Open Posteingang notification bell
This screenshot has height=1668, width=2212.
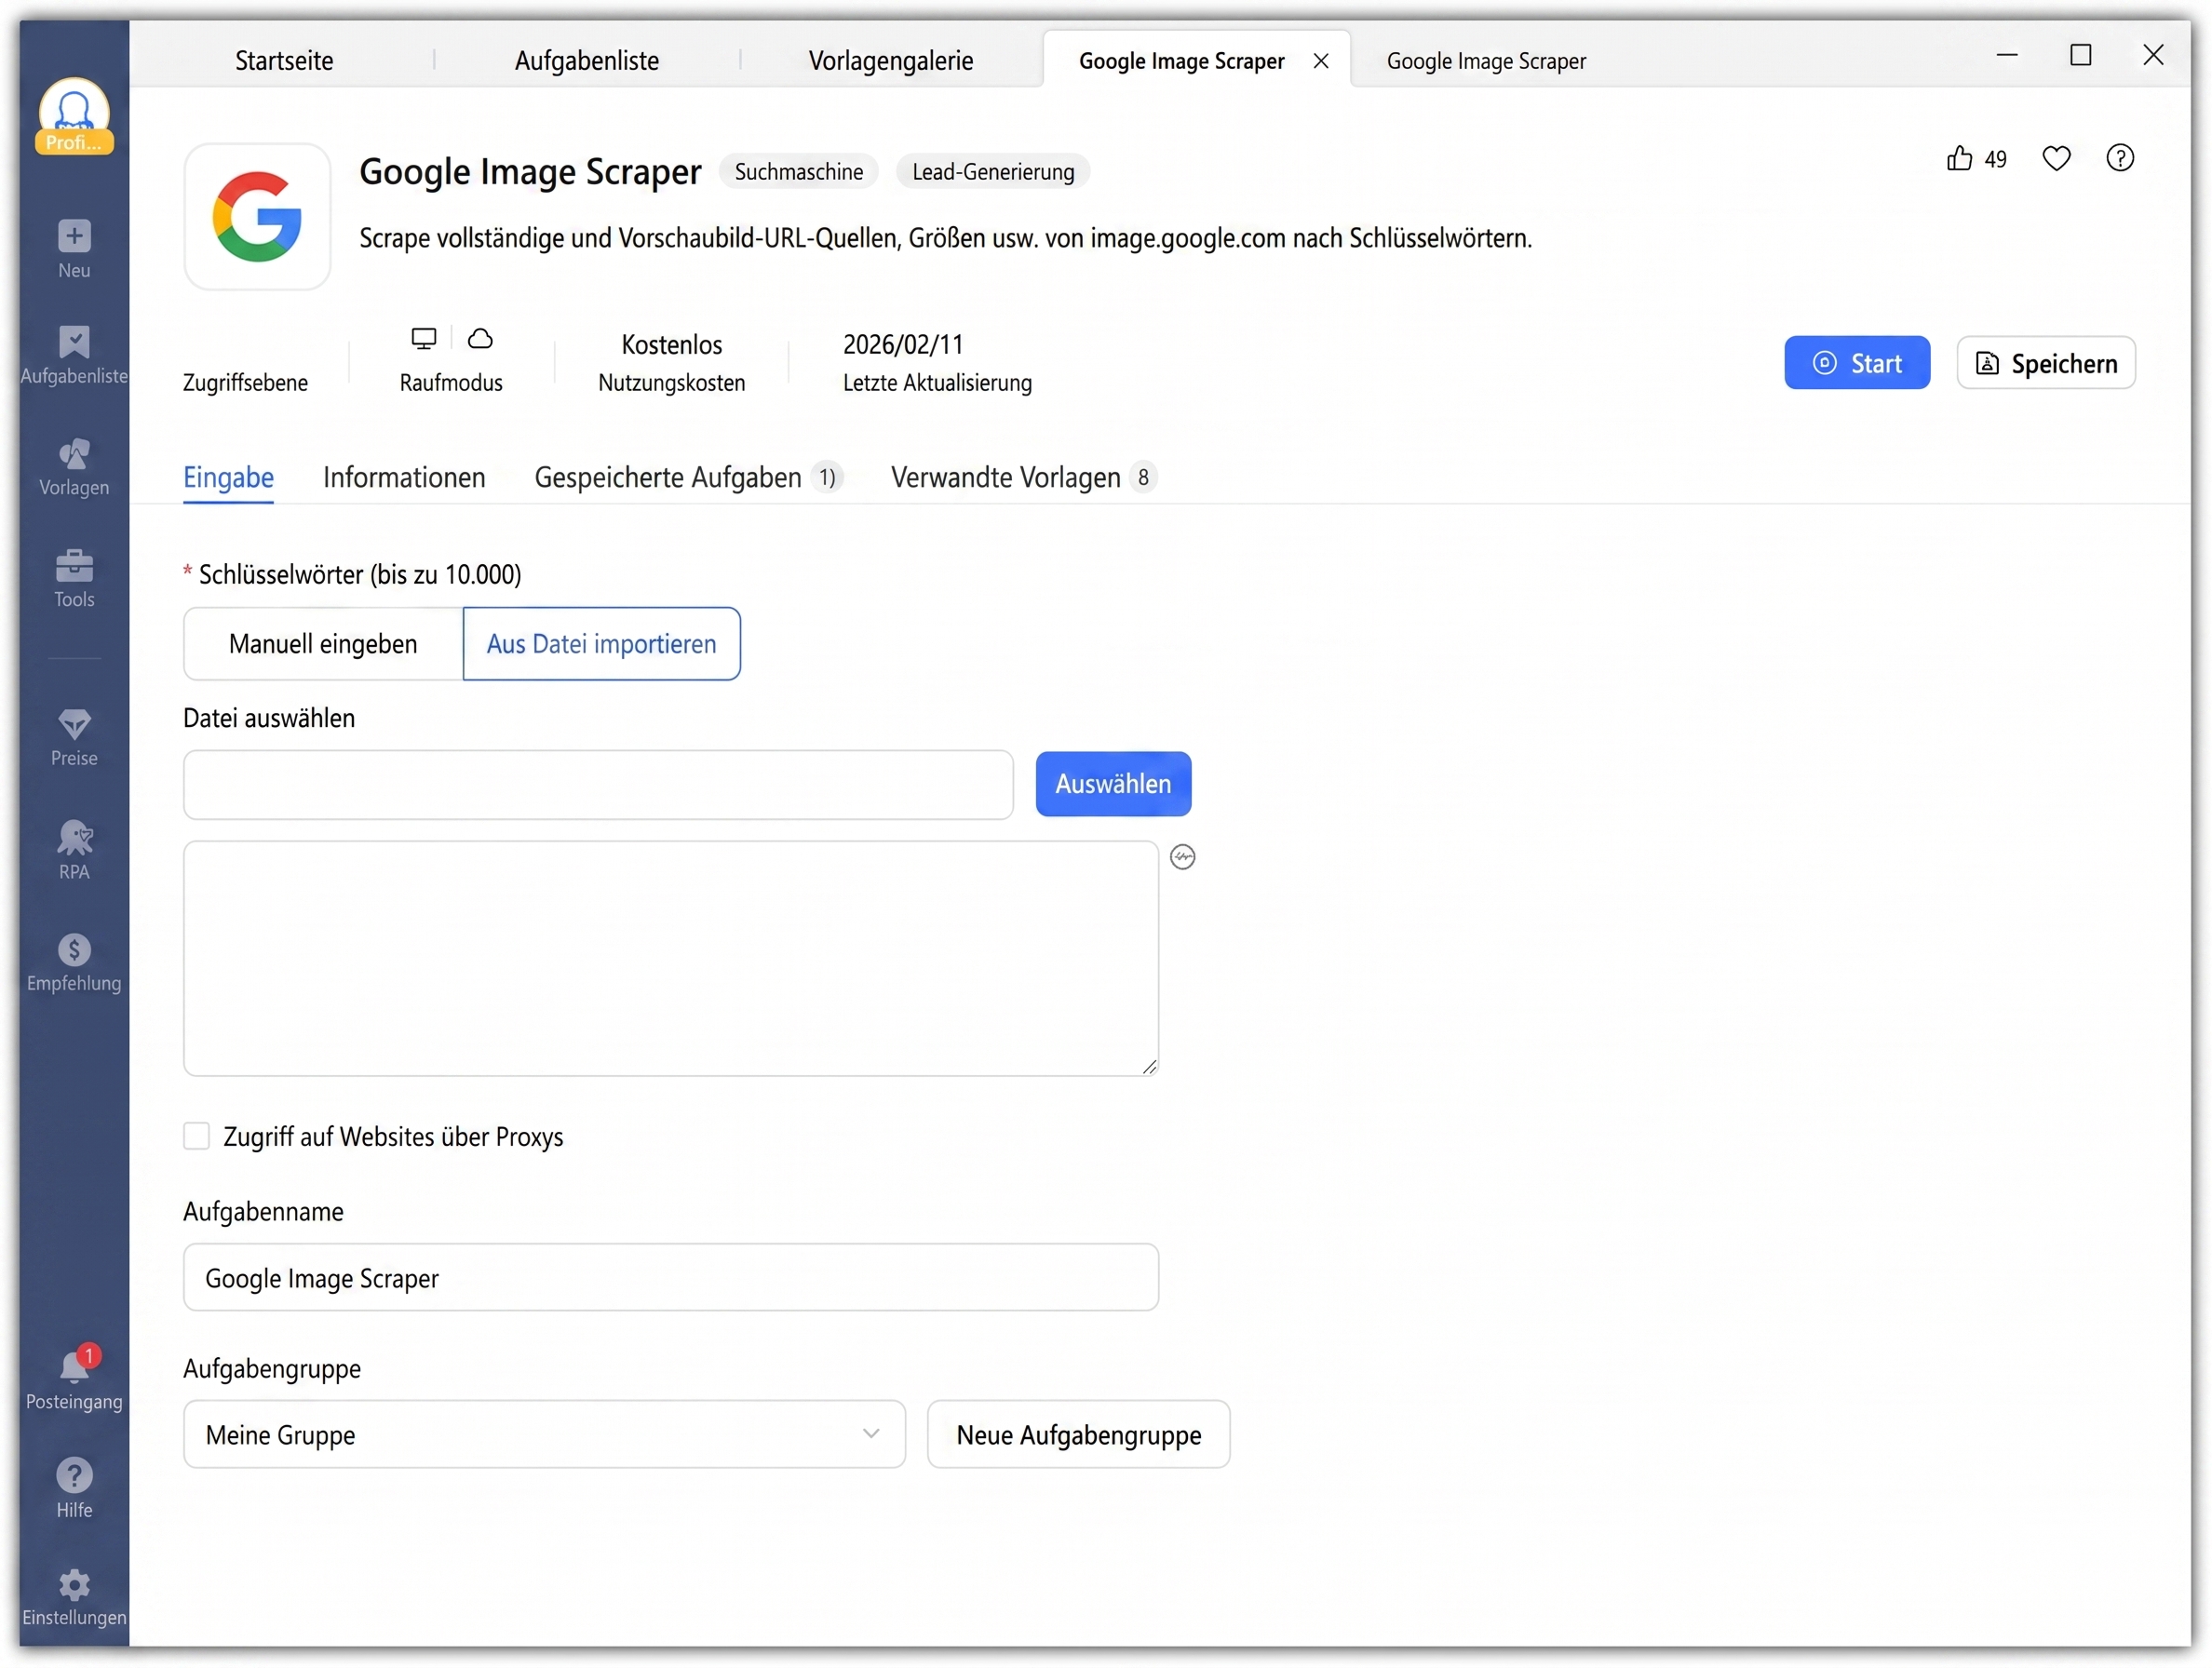pos(74,1367)
